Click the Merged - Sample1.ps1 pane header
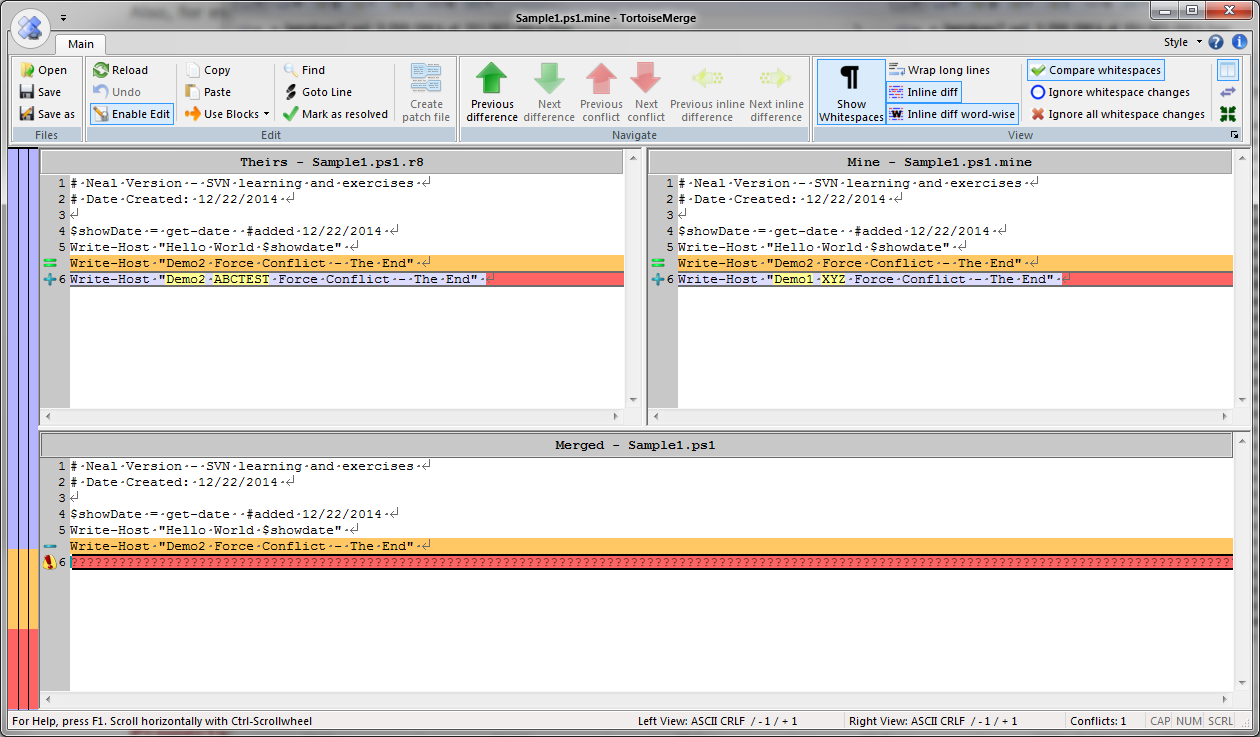Viewport: 1260px width, 737px height. coord(636,445)
